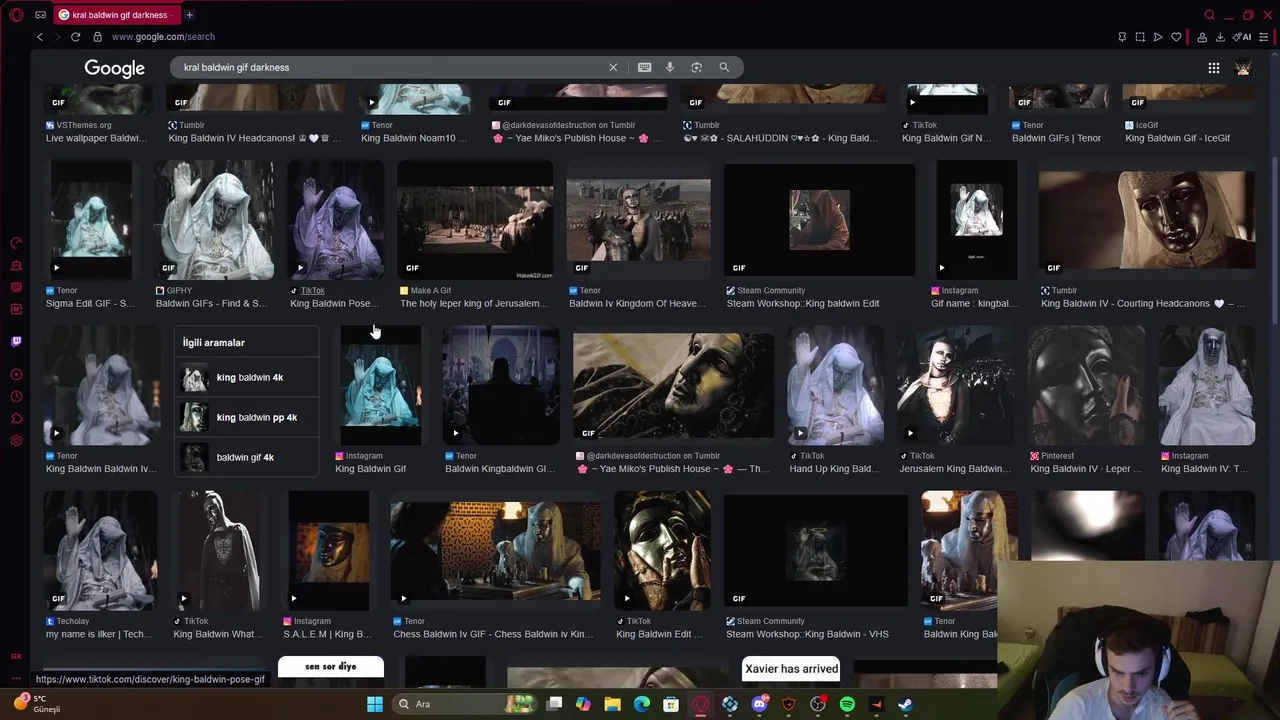Click King Baldwin IV Headcanons Tumblr caption
Viewport: 1280px width, 720px height.
click(x=255, y=138)
